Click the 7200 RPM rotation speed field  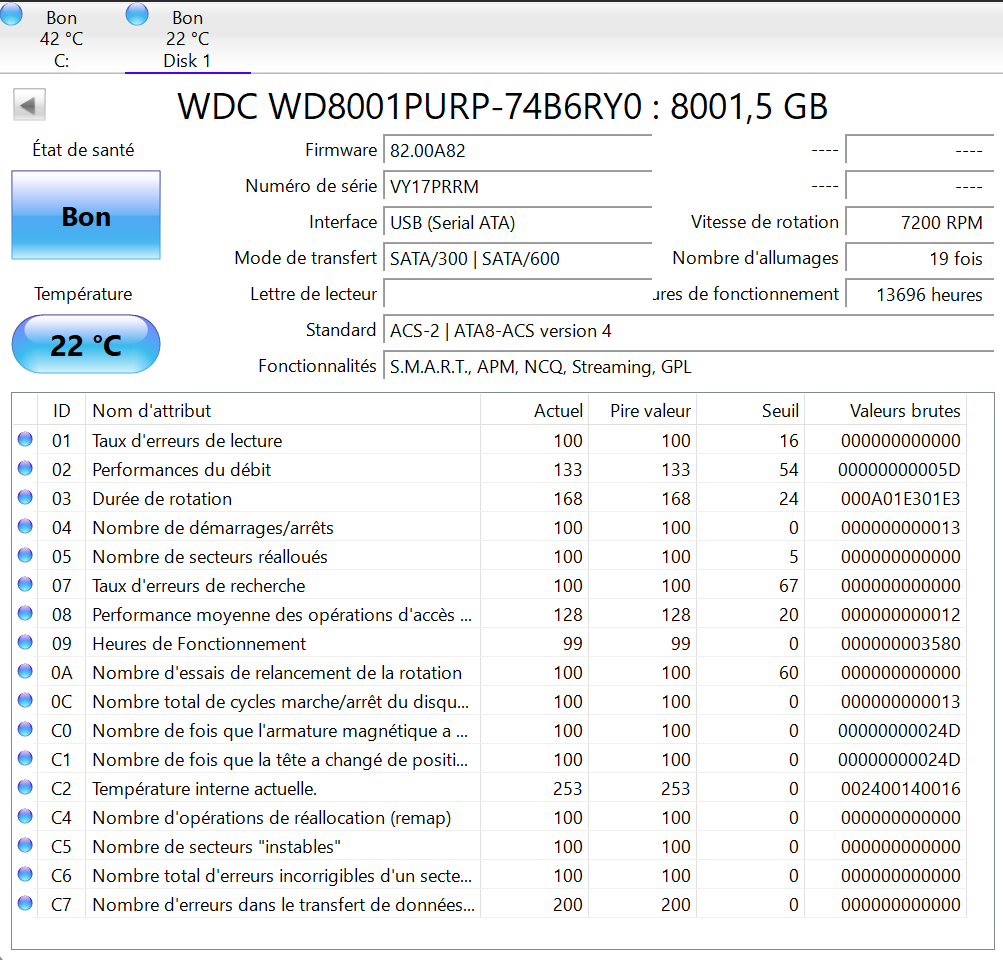tap(920, 223)
